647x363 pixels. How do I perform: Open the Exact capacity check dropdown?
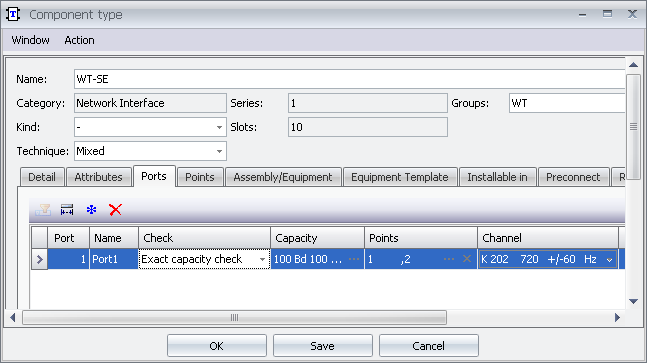click(262, 259)
